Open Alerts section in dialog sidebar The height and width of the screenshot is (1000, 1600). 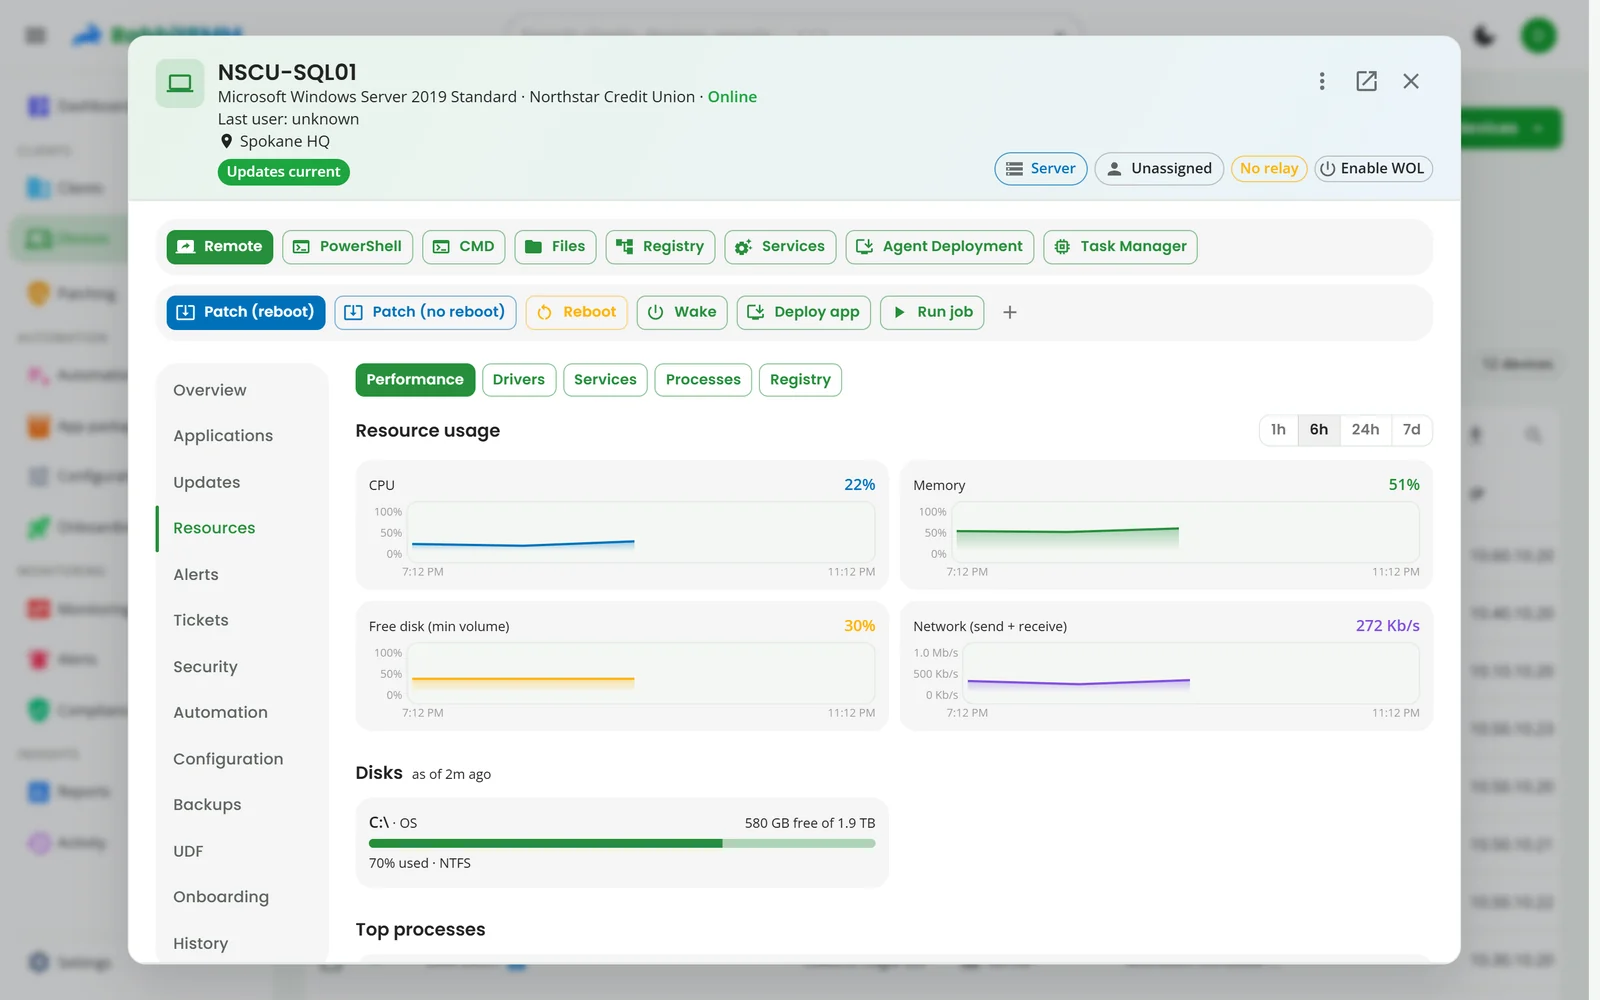(242, 575)
